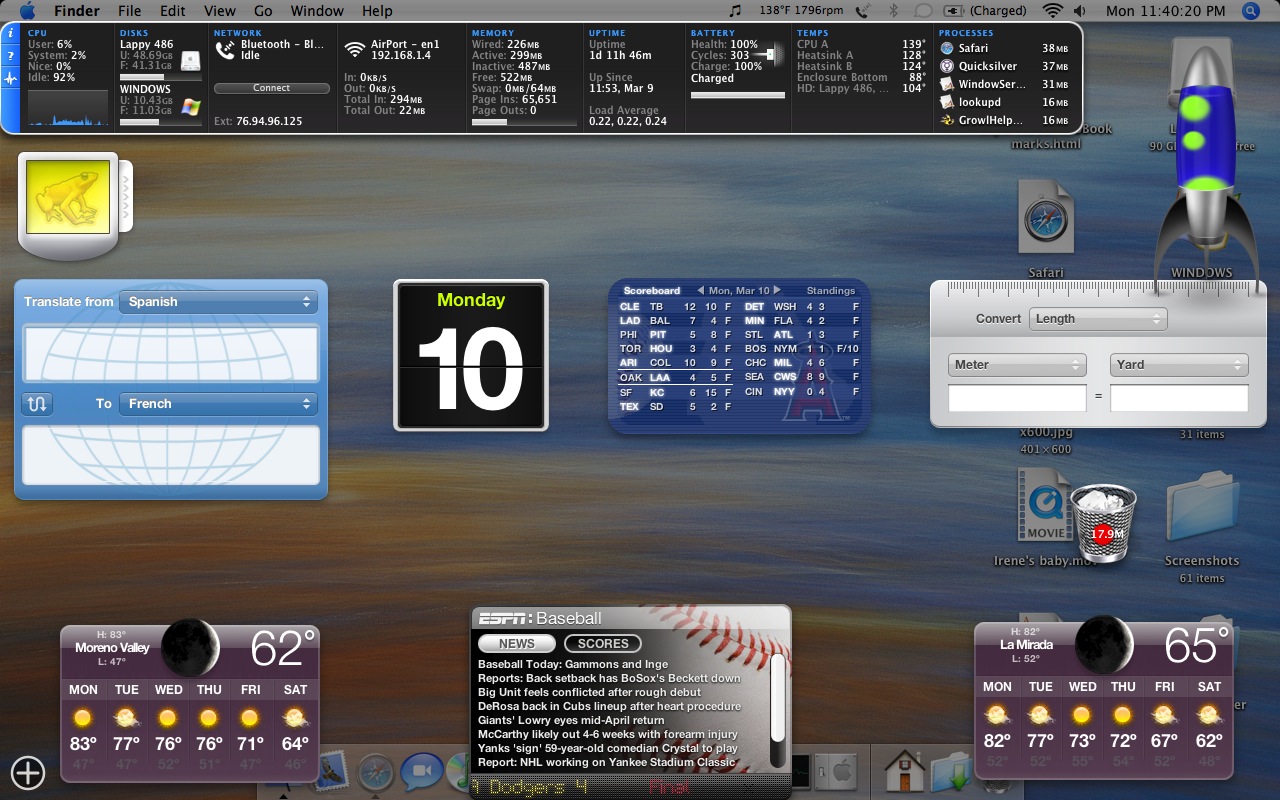Open the "Big Unit feels conflicted" headline
1280x800 pixels.
(589, 692)
